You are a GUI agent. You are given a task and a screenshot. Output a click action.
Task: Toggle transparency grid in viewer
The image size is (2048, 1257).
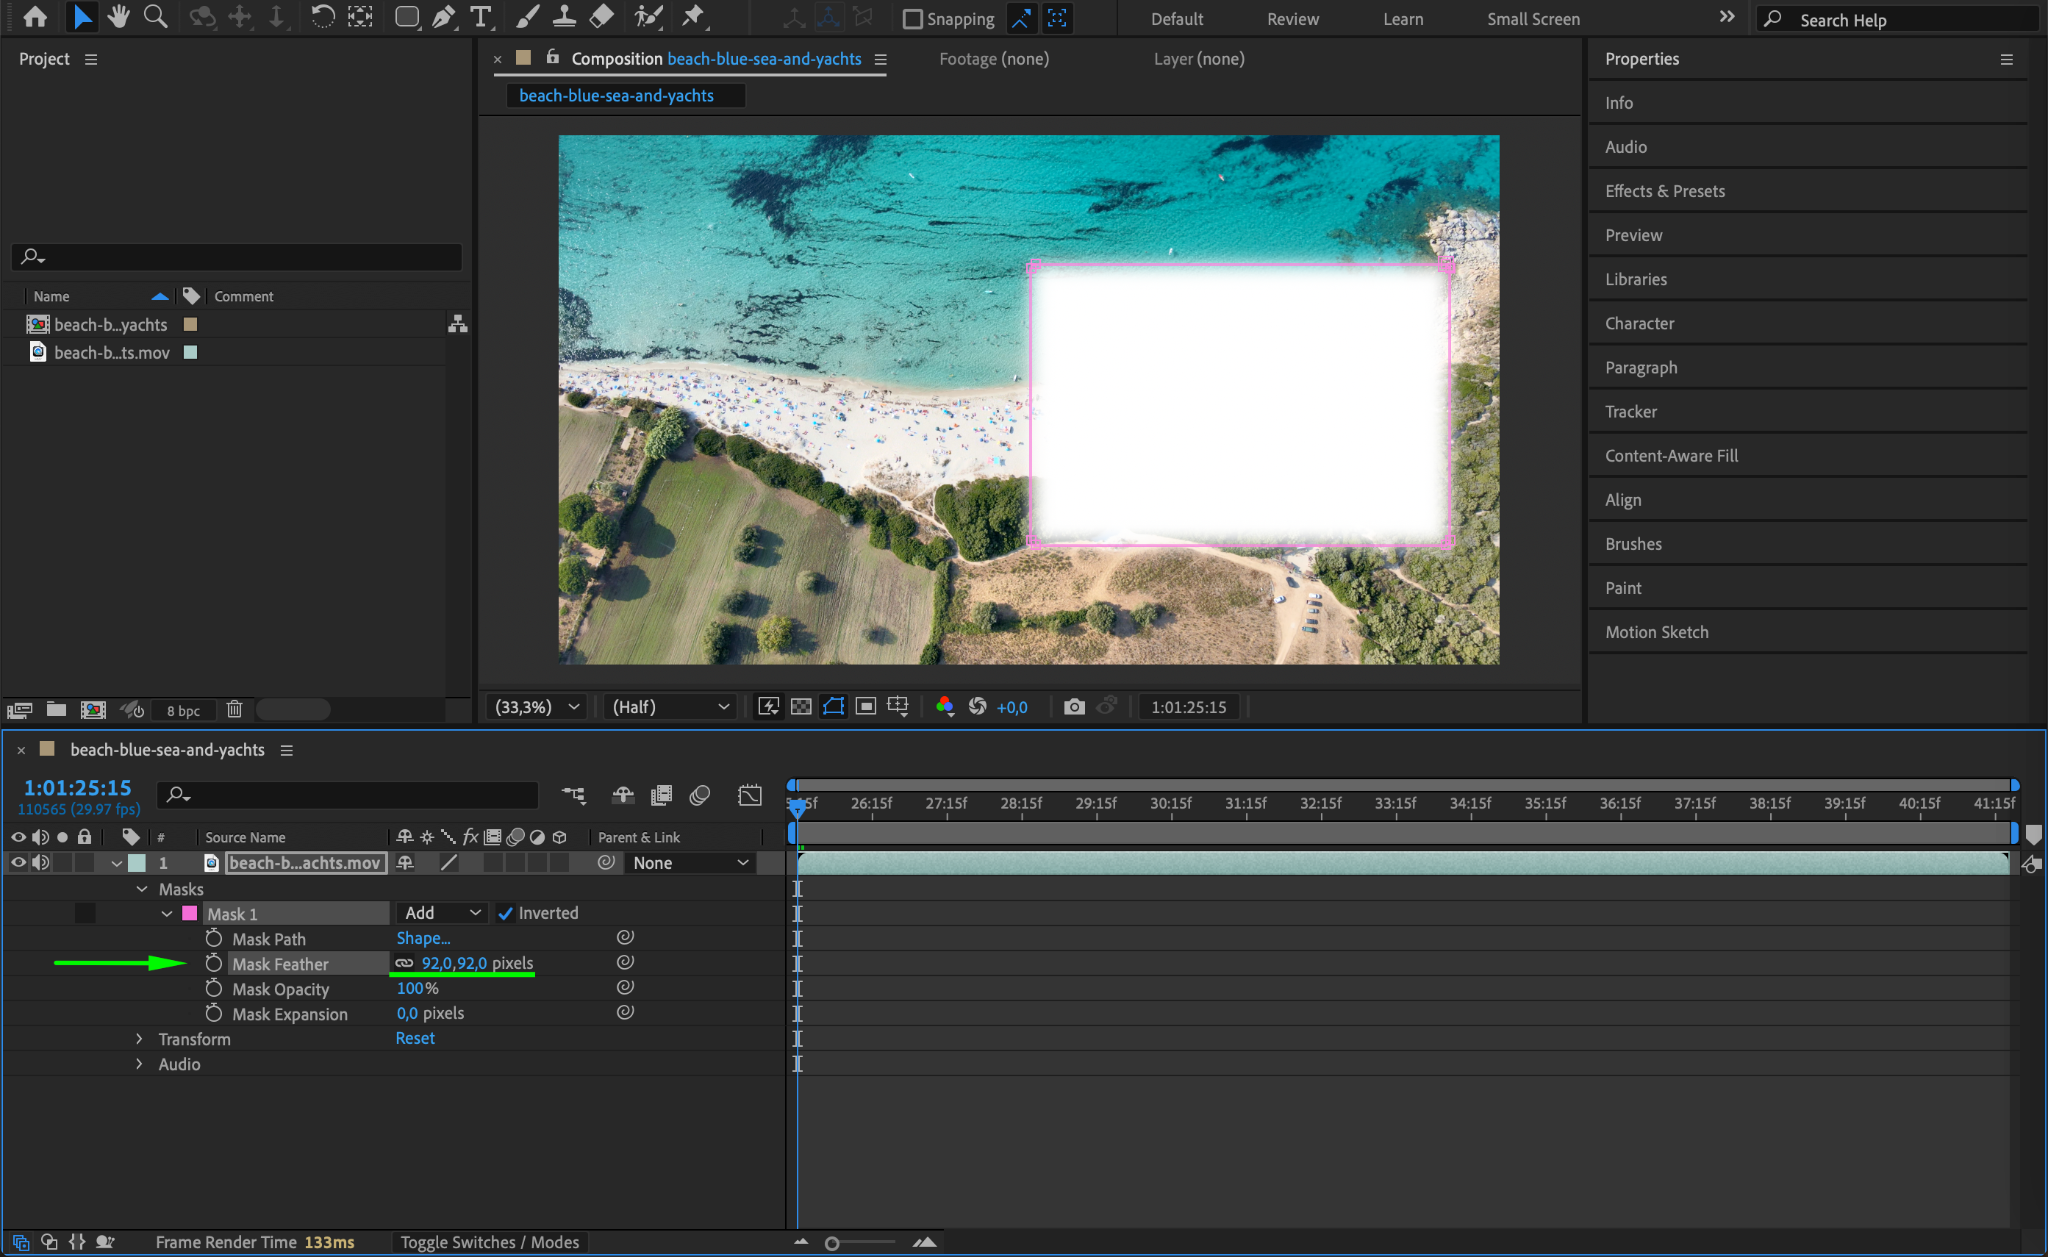tap(801, 707)
